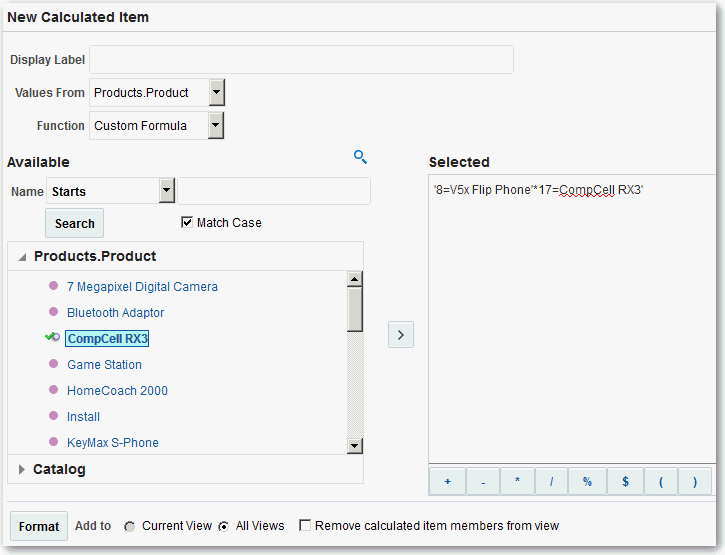Select the Current View radio button

[x=130, y=526]
